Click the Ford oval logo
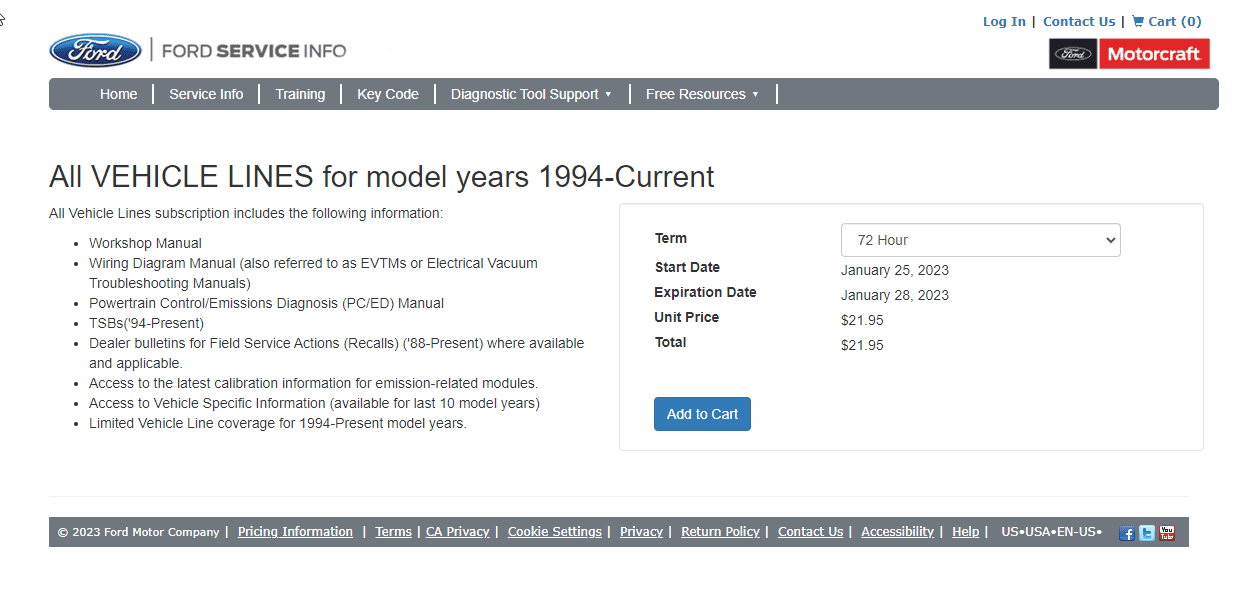The height and width of the screenshot is (594, 1247). point(95,50)
